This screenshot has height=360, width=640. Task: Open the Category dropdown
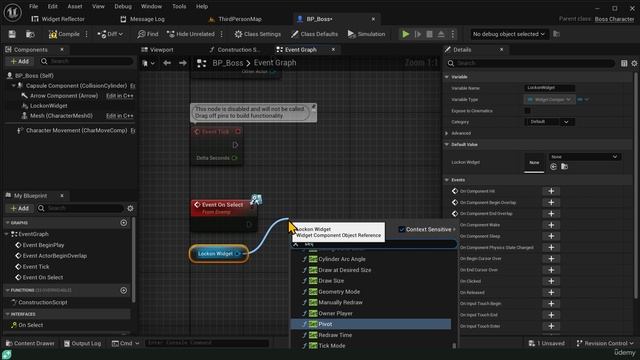pos(549,122)
